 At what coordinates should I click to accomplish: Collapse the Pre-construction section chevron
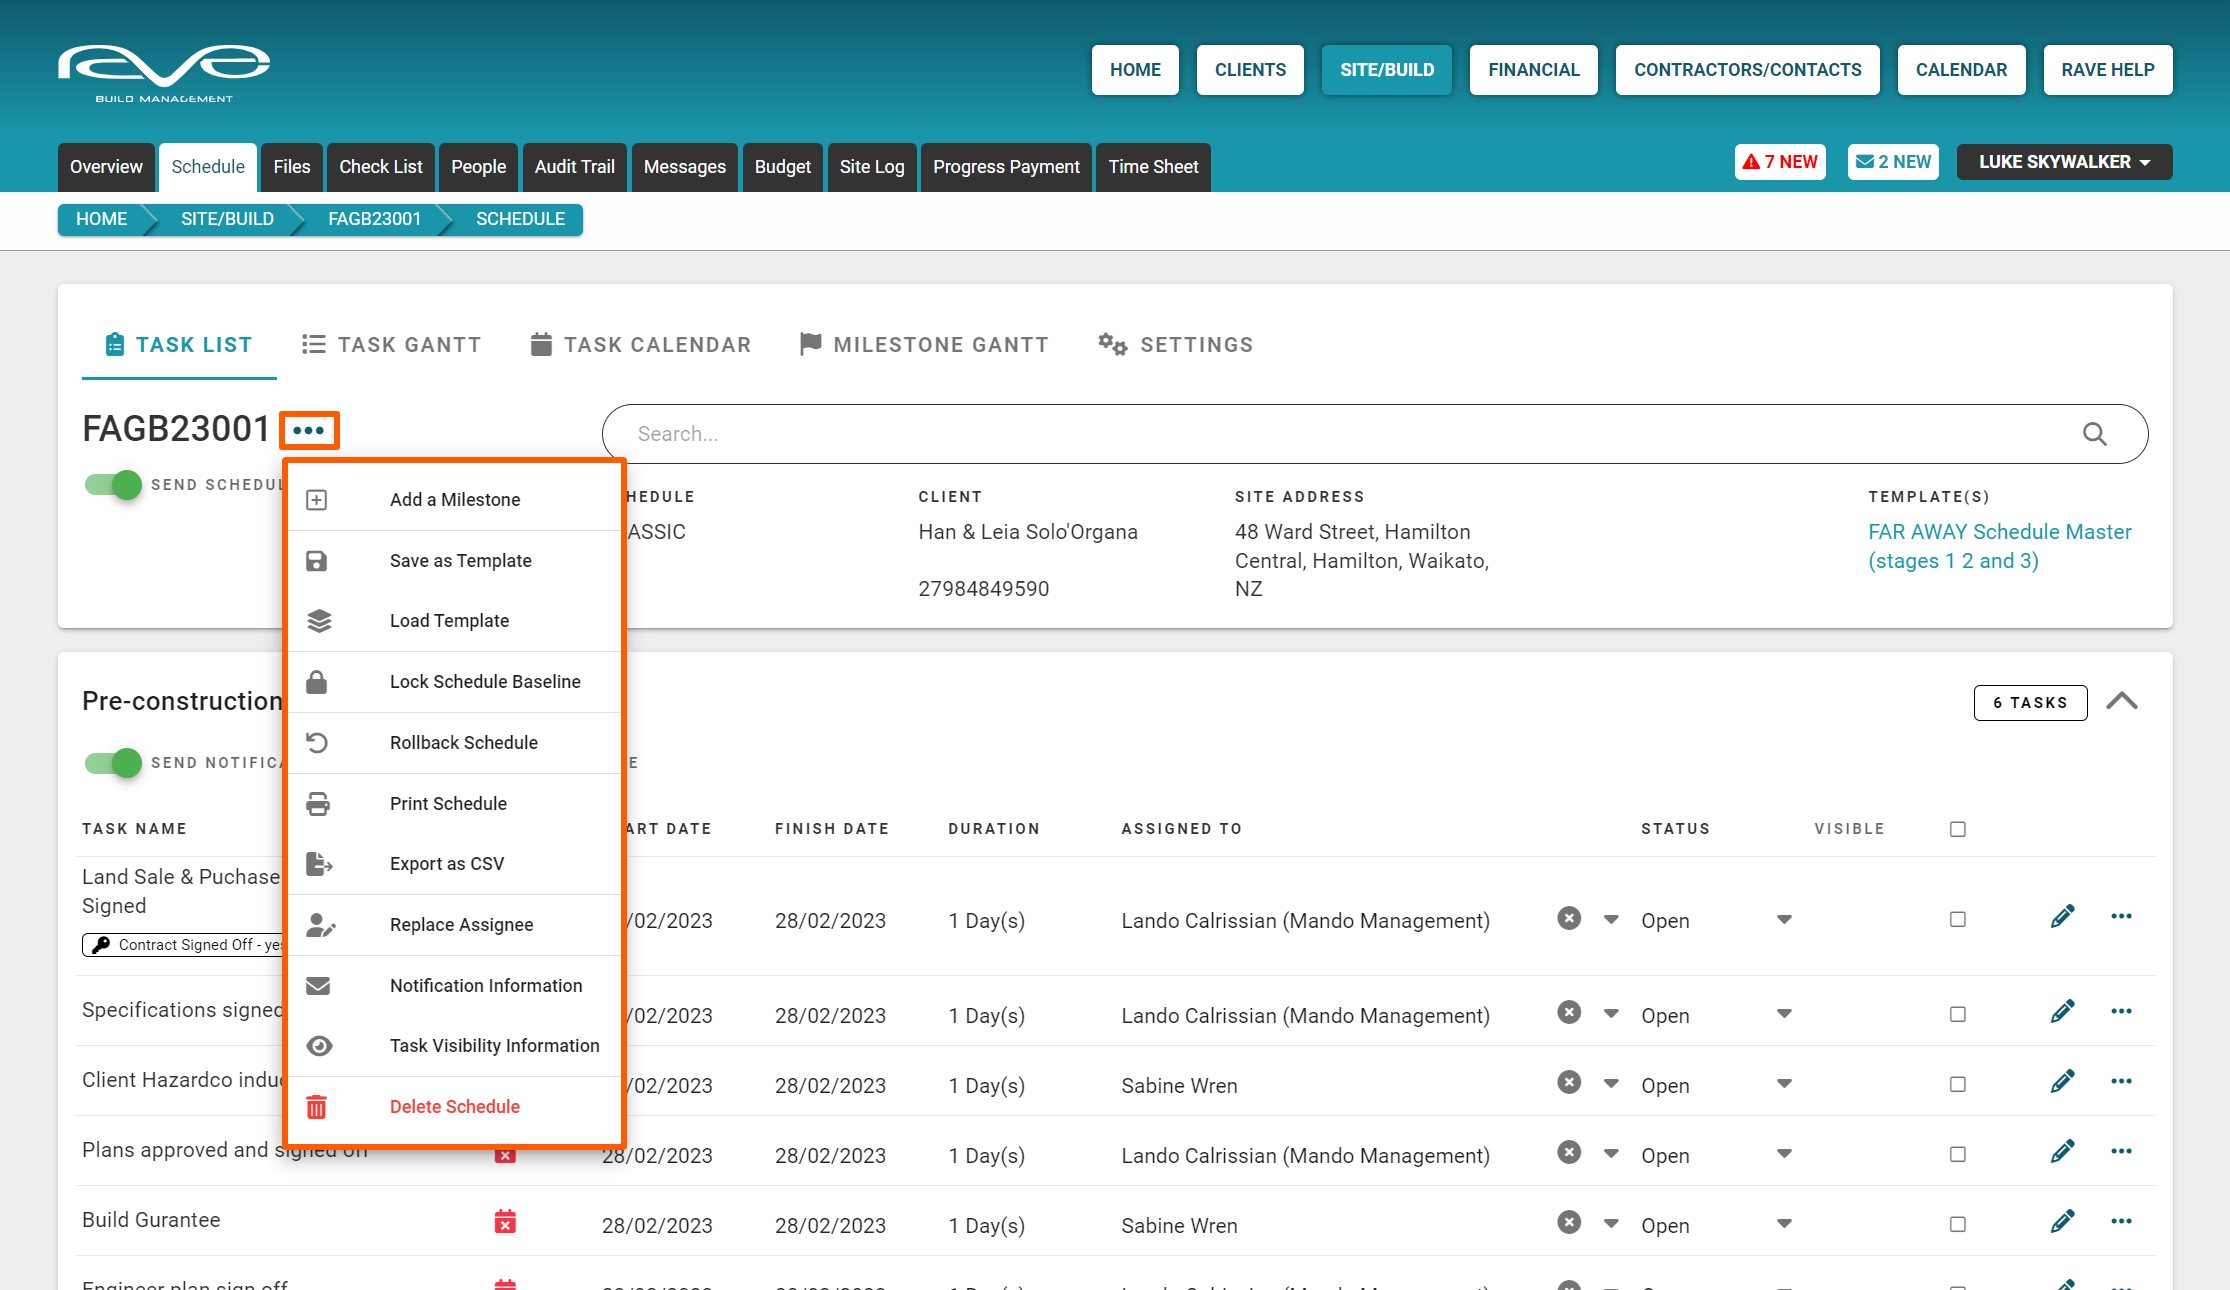(x=2121, y=702)
